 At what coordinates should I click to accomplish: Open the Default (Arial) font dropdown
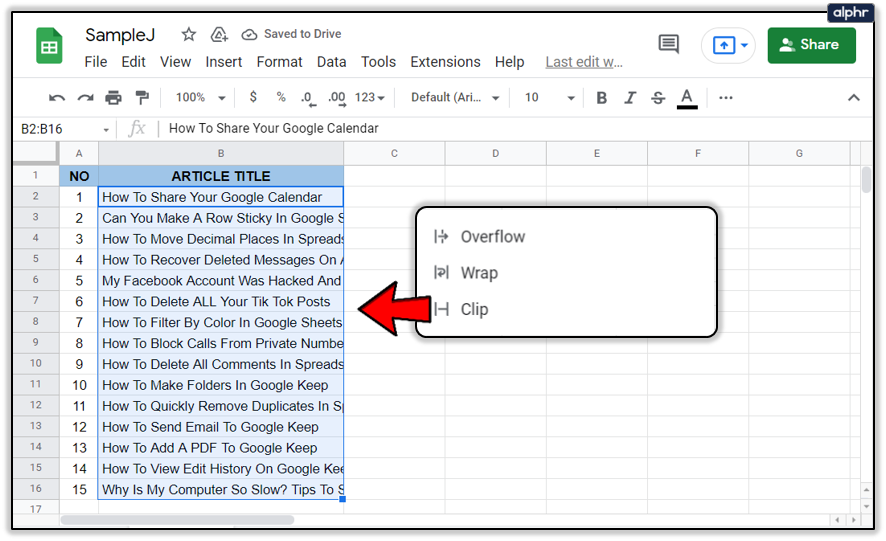click(455, 98)
